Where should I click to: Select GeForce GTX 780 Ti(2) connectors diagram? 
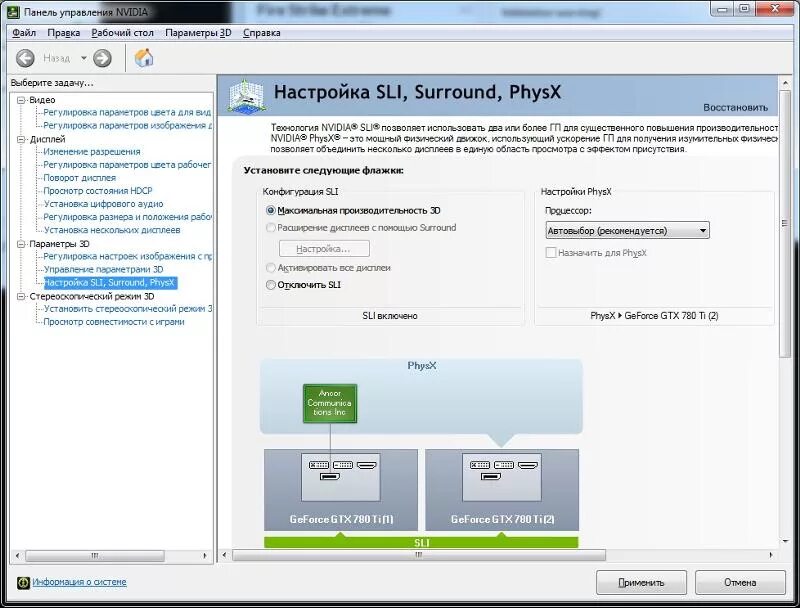(x=502, y=477)
